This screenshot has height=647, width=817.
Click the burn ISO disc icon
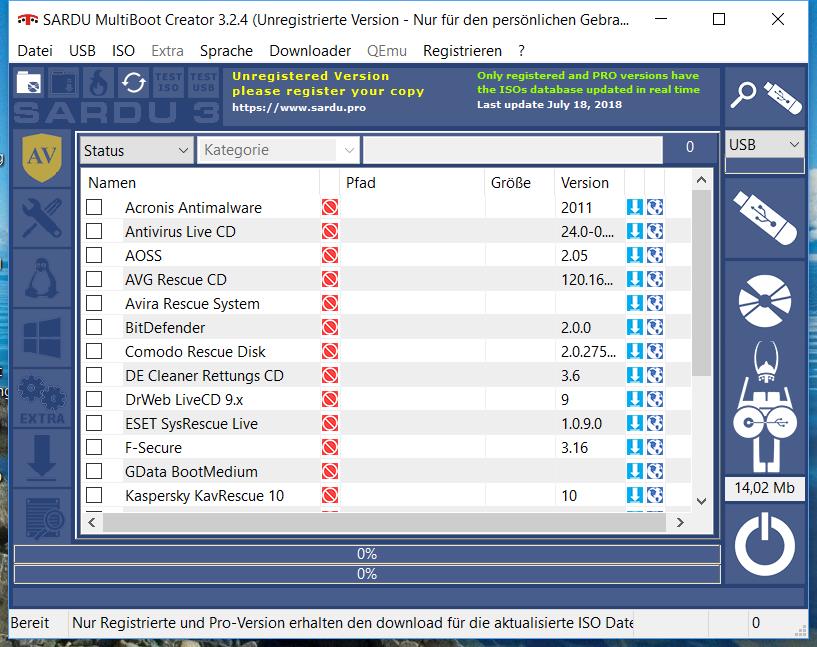click(x=764, y=301)
